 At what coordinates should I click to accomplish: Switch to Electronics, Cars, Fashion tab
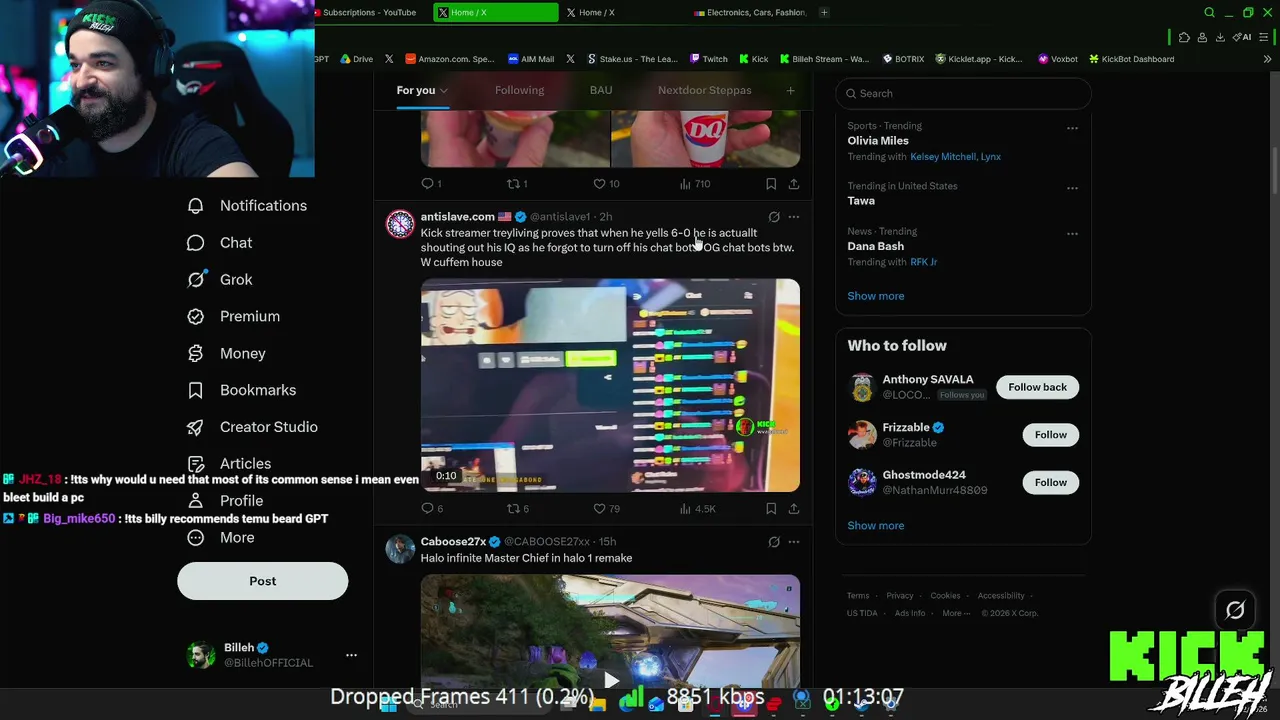coord(751,13)
